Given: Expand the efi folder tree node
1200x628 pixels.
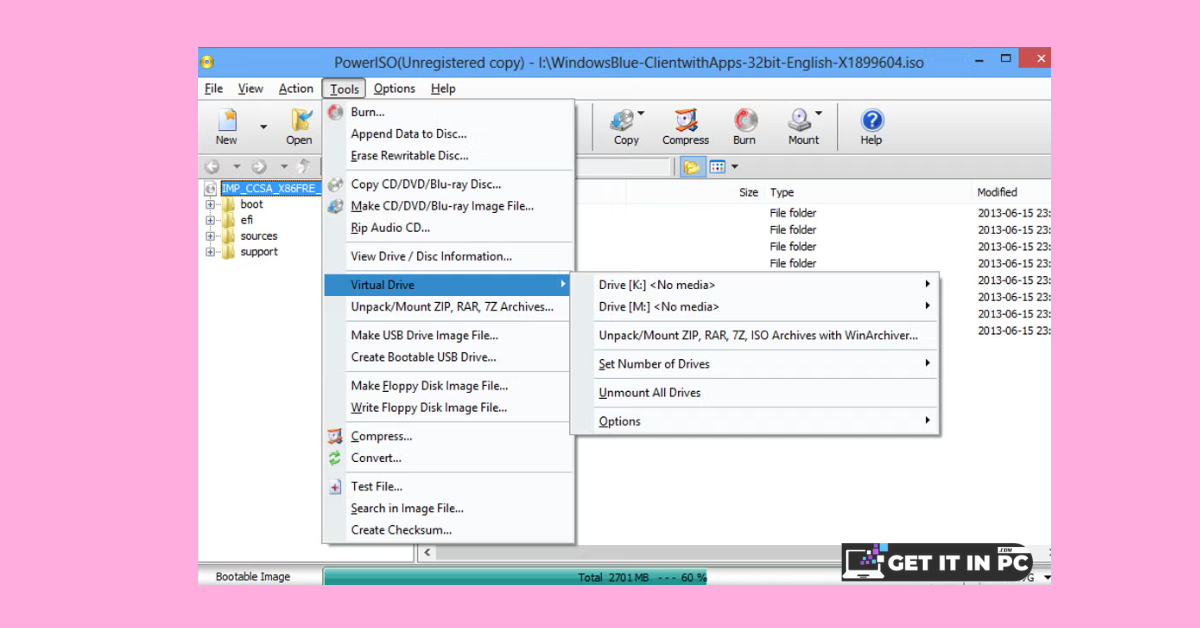Looking at the screenshot, I should coord(210,221).
